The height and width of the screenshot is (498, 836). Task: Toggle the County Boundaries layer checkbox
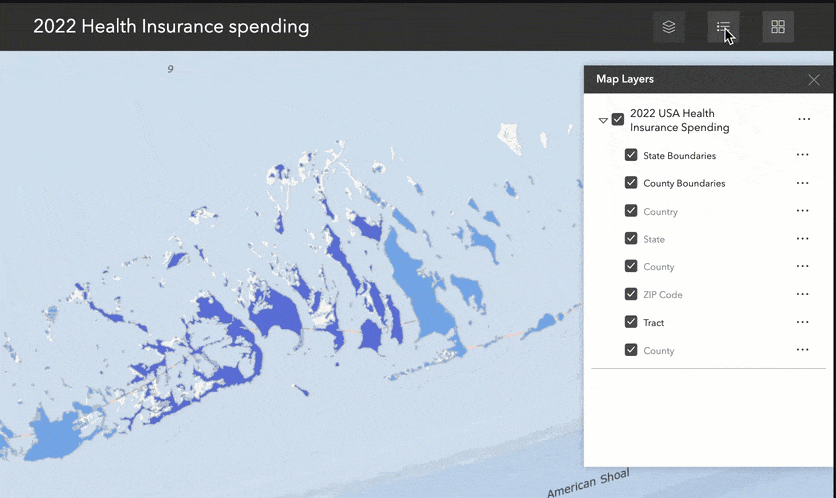coord(631,183)
